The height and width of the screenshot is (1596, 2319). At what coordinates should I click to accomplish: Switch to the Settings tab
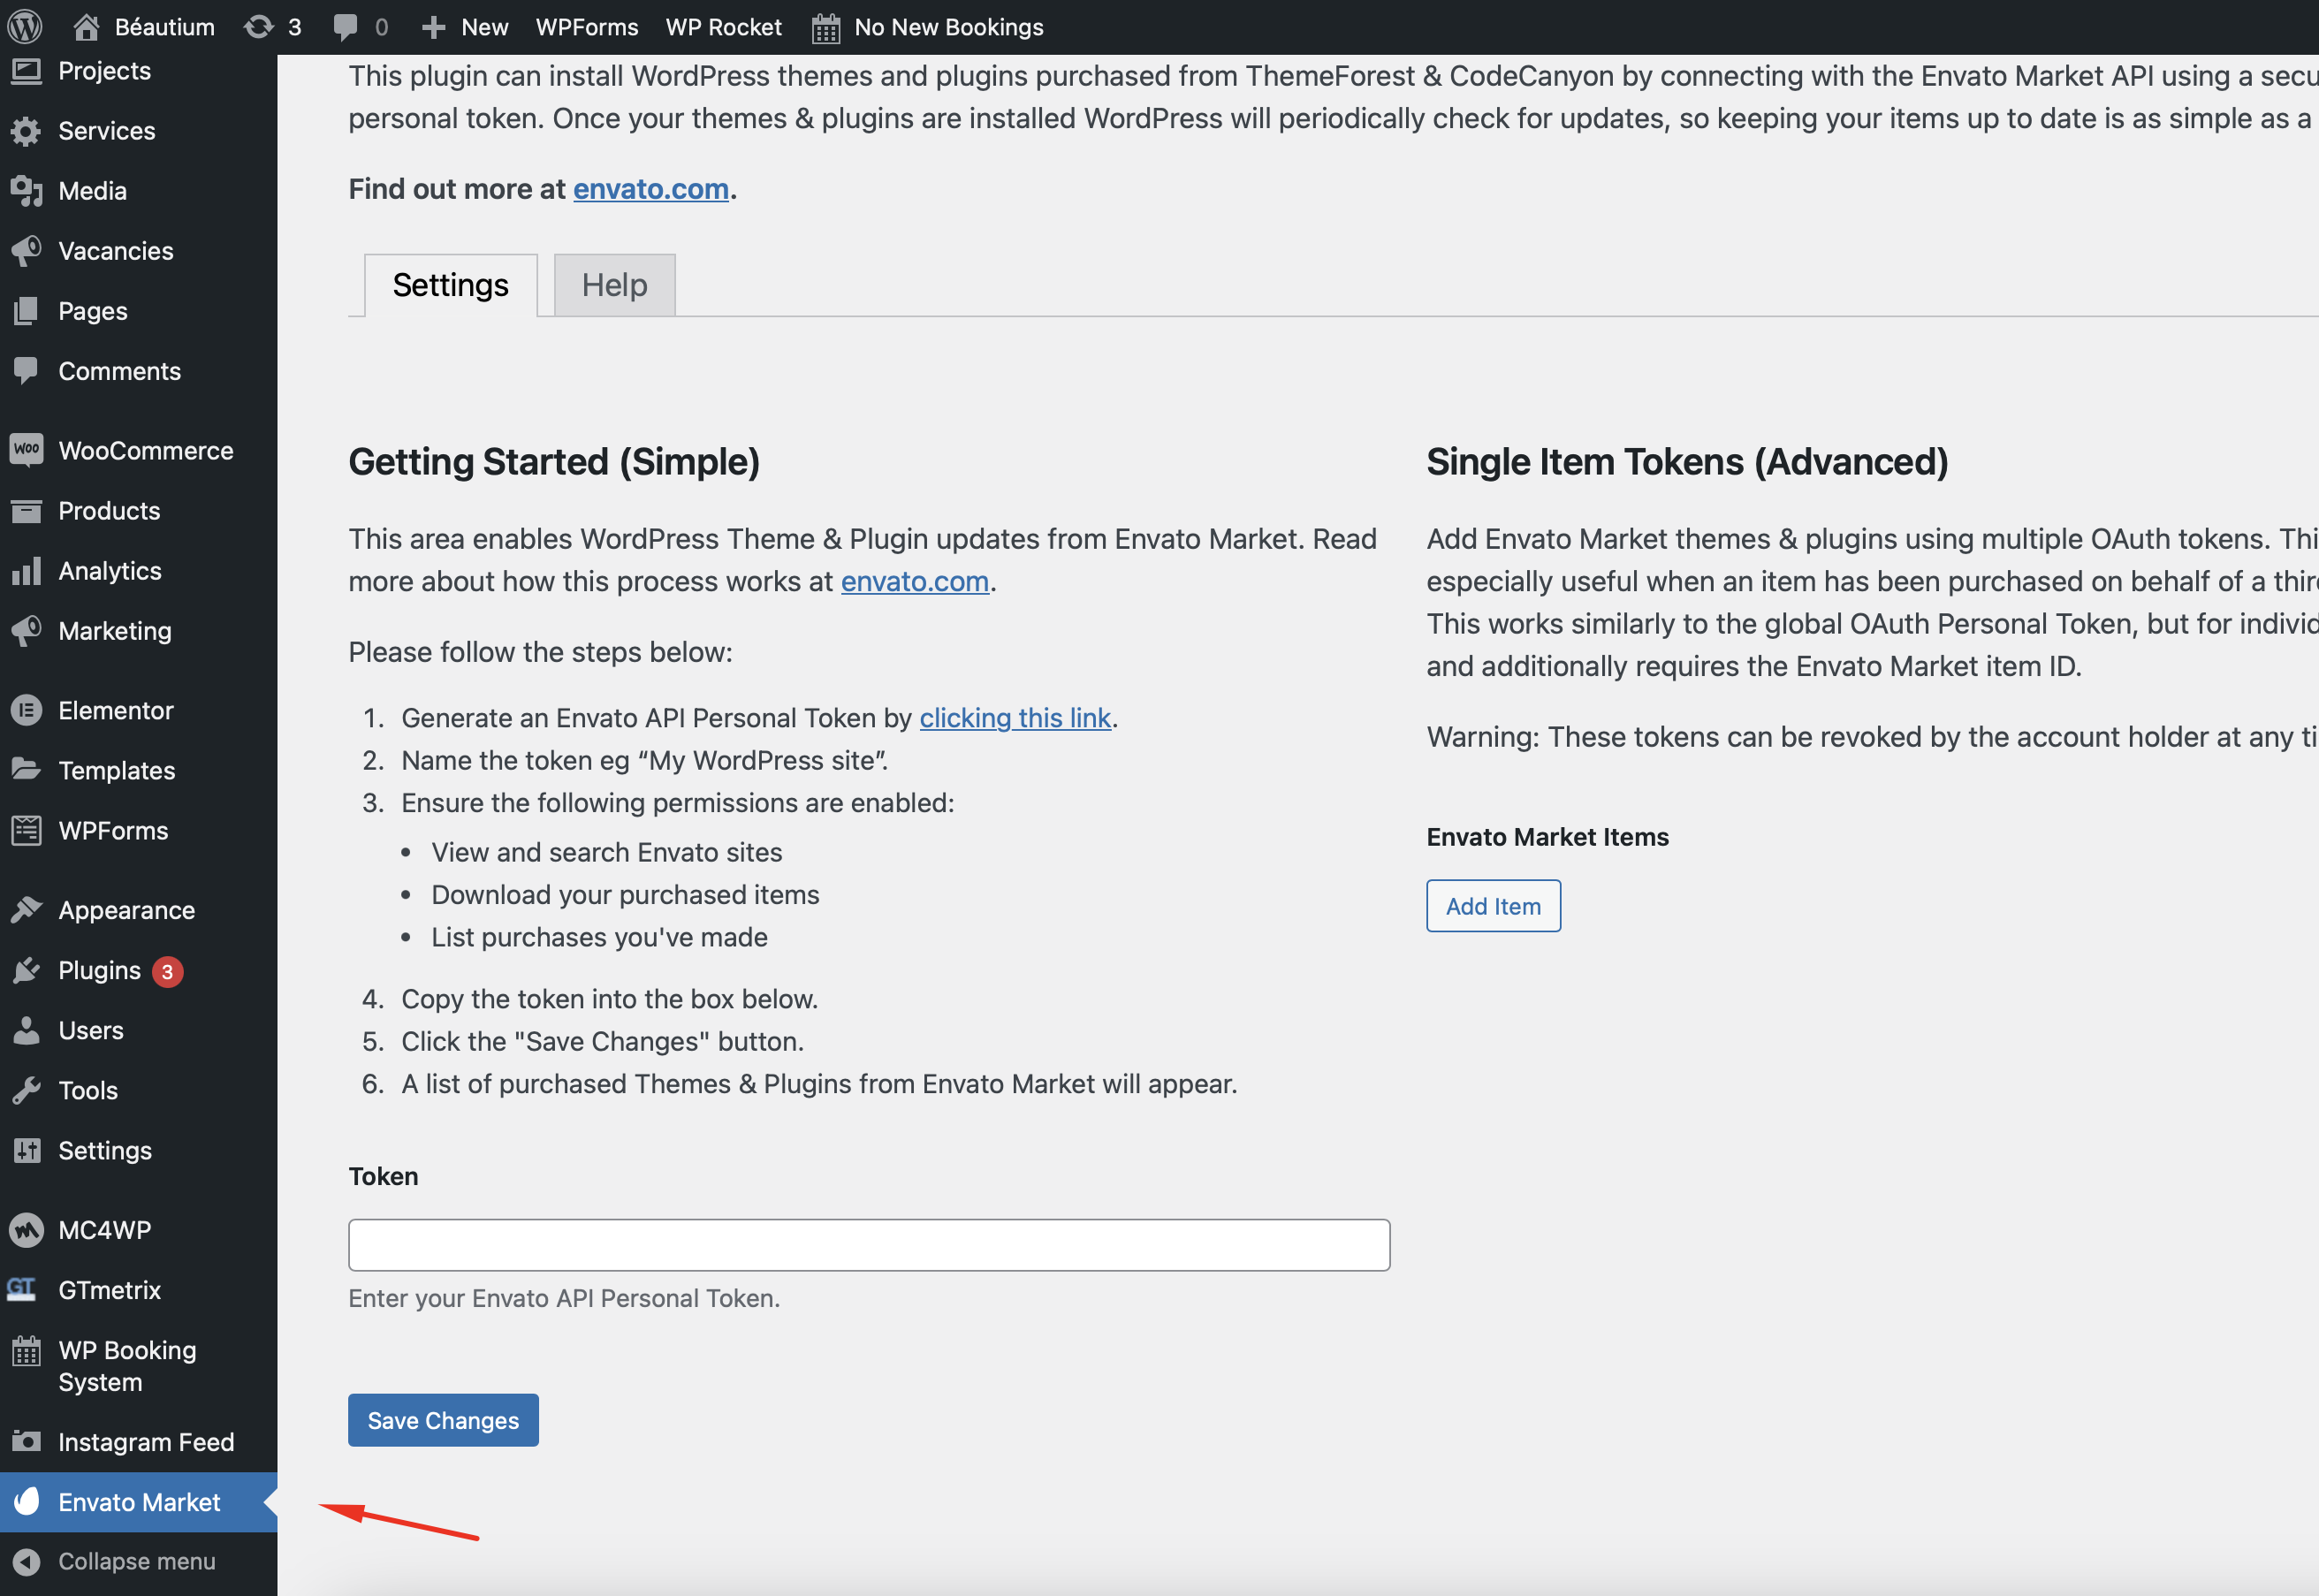pyautogui.click(x=450, y=285)
